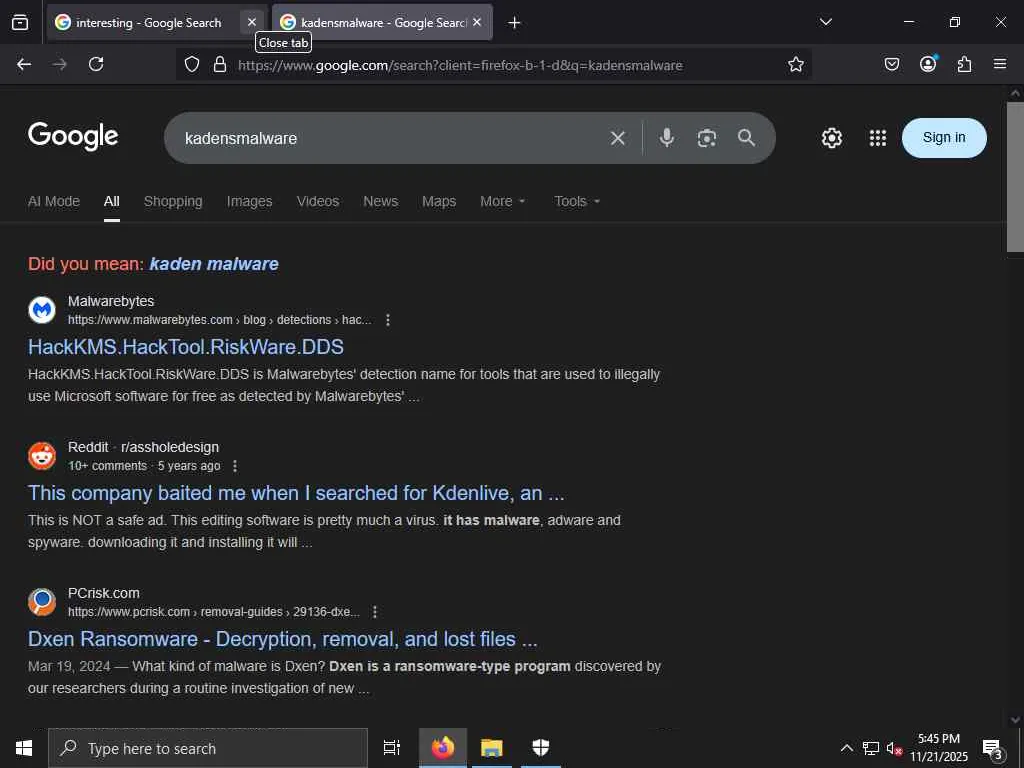The width and height of the screenshot is (1024, 768).
Task: Open Windows Security from taskbar
Action: [x=541, y=748]
